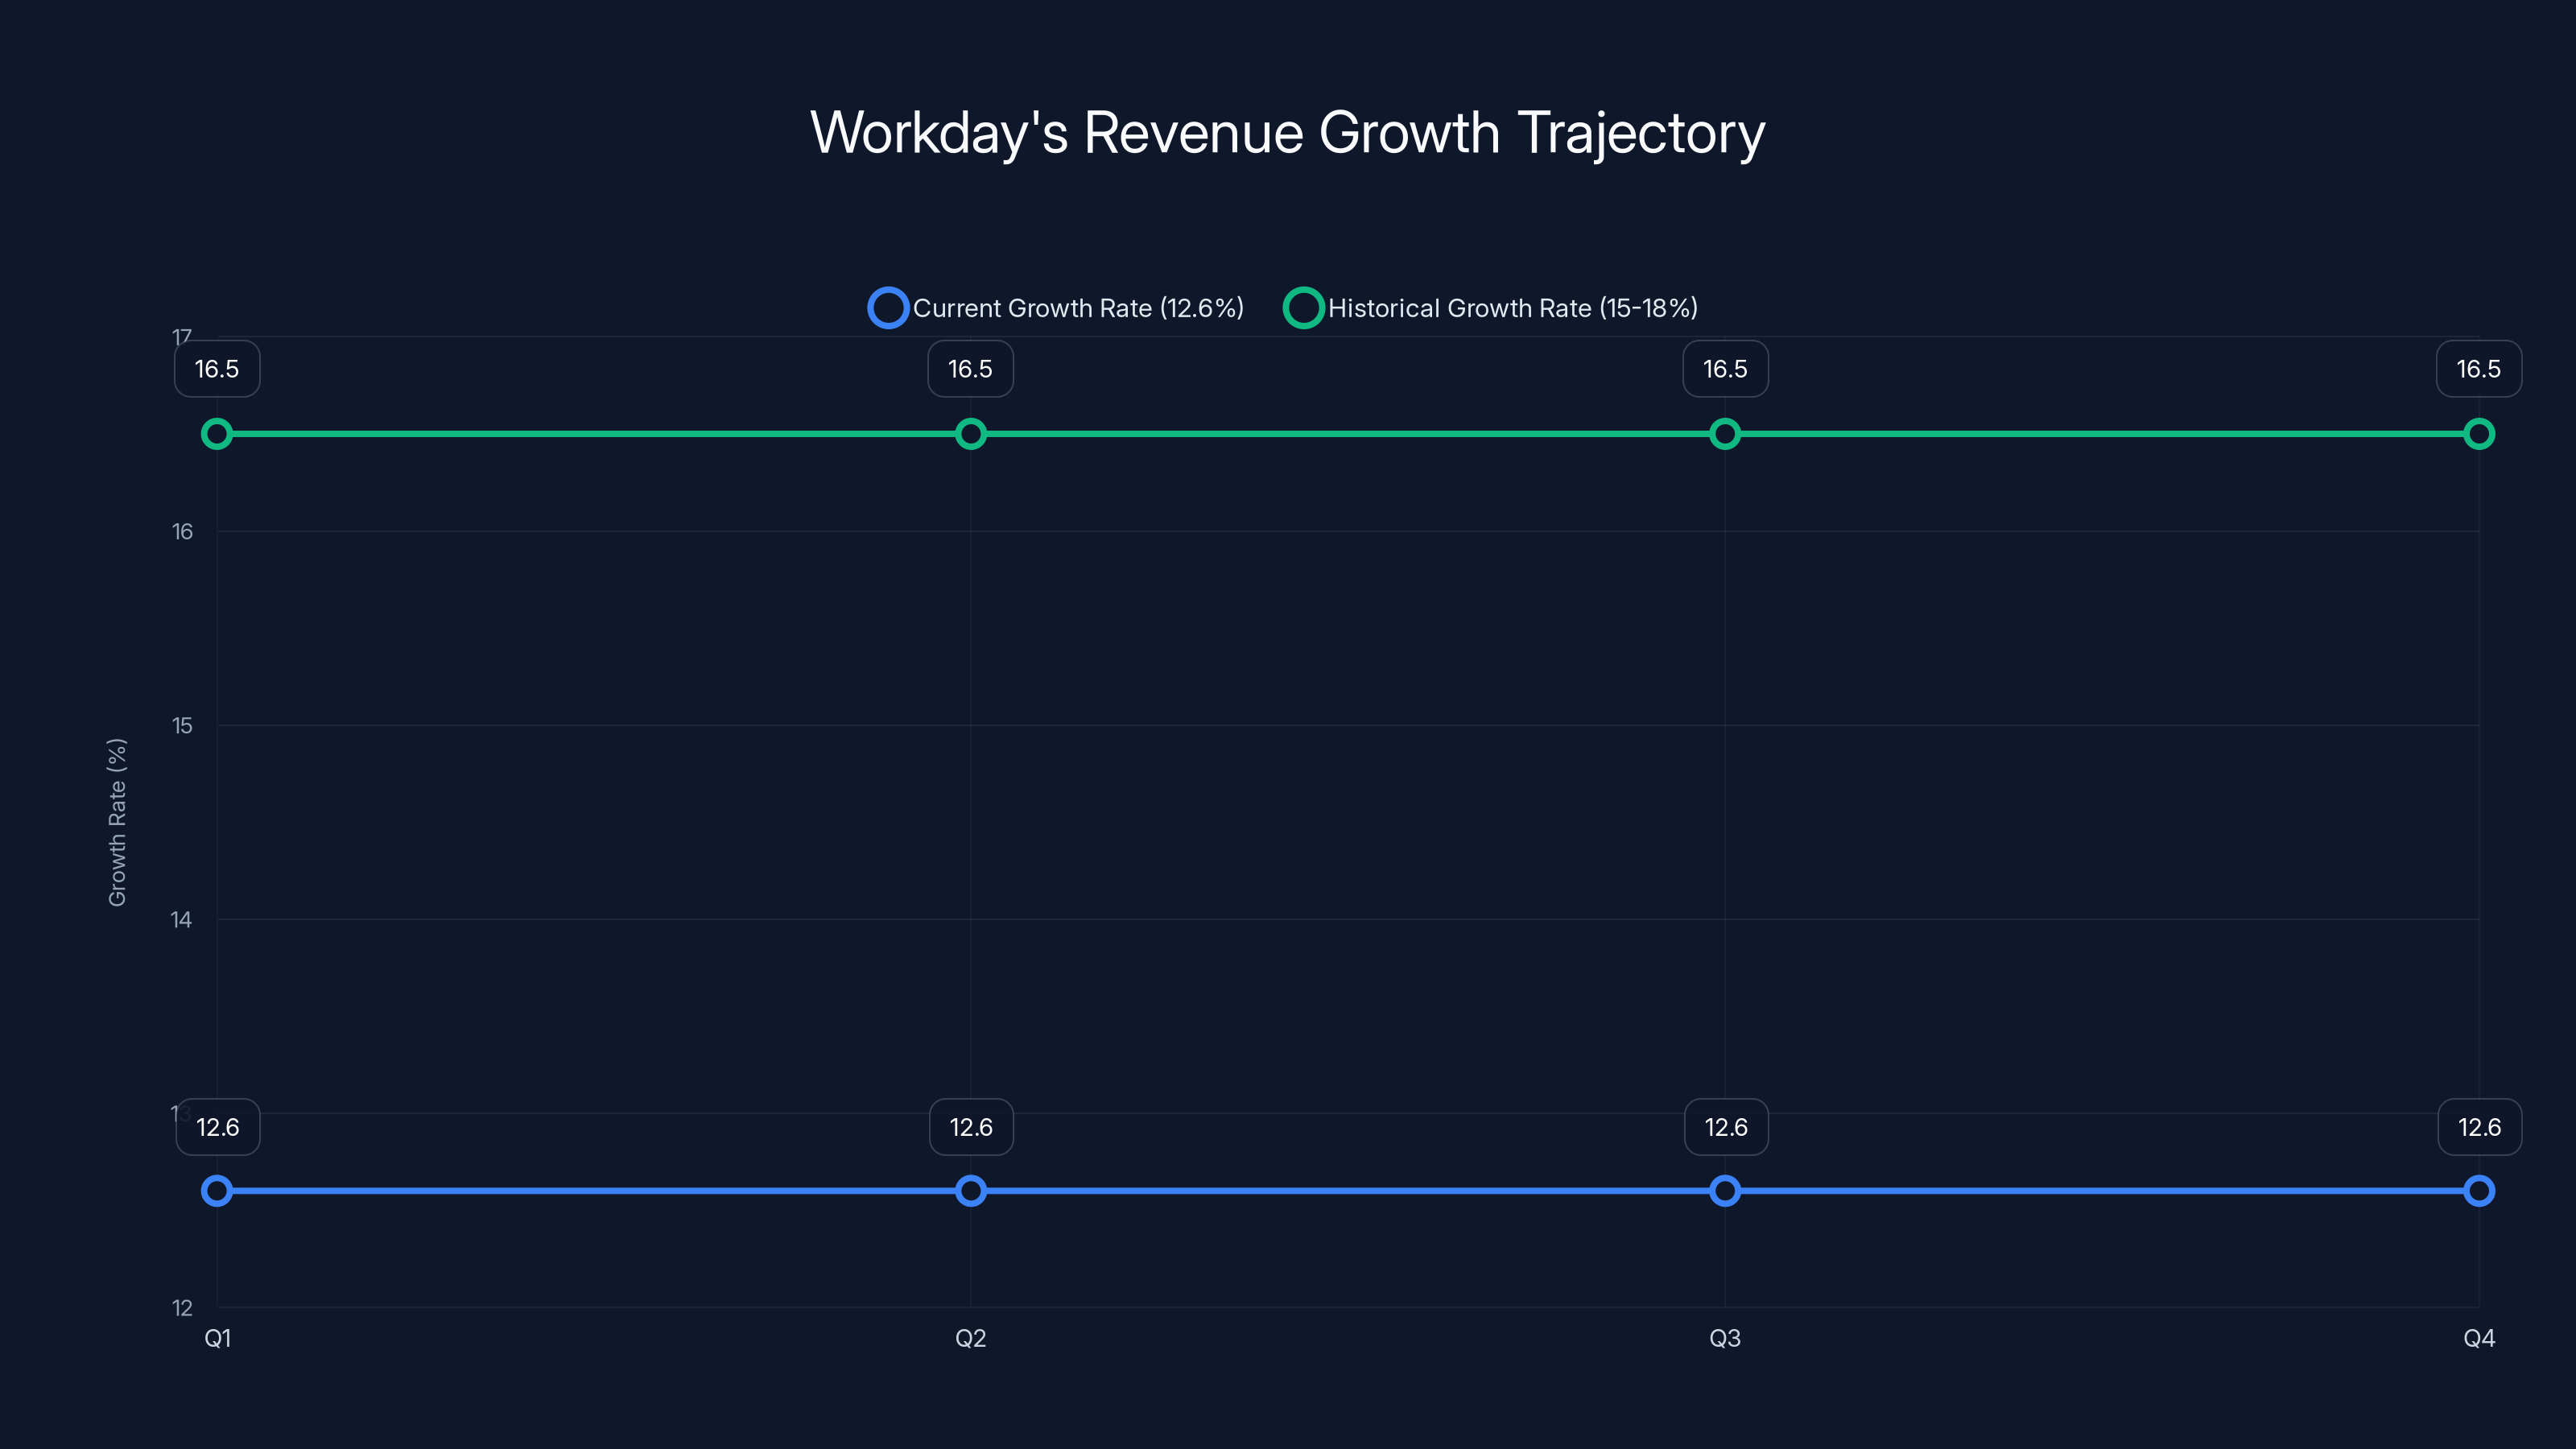Select the green Q1 data point
The image size is (2576, 1449).
(x=217, y=434)
